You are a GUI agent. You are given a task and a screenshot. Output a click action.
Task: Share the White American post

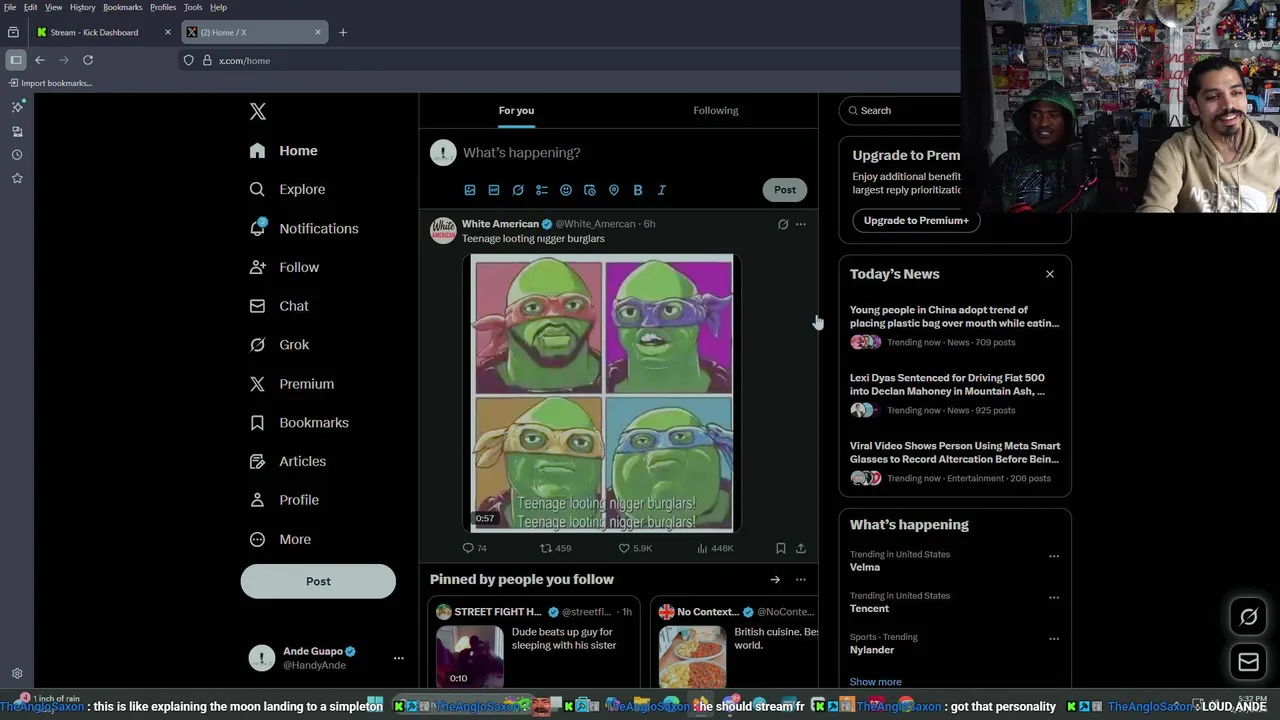point(800,548)
